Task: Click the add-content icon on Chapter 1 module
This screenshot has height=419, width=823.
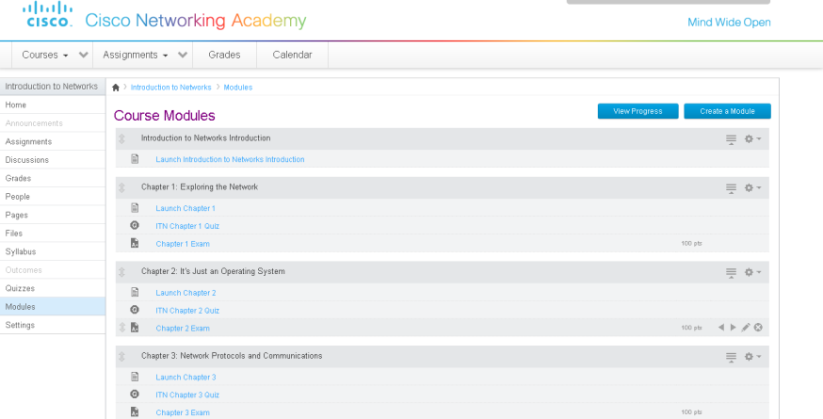Action: coord(731,187)
